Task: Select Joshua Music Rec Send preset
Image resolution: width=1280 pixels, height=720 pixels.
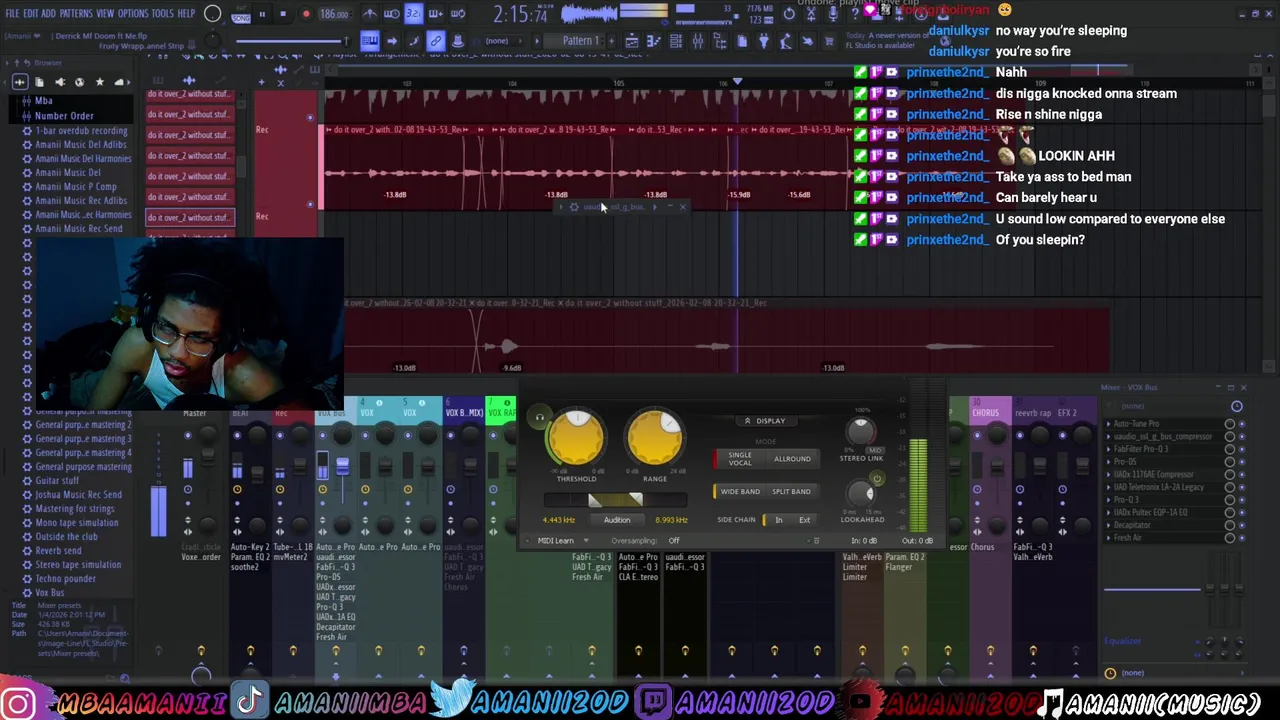Action: (x=79, y=494)
